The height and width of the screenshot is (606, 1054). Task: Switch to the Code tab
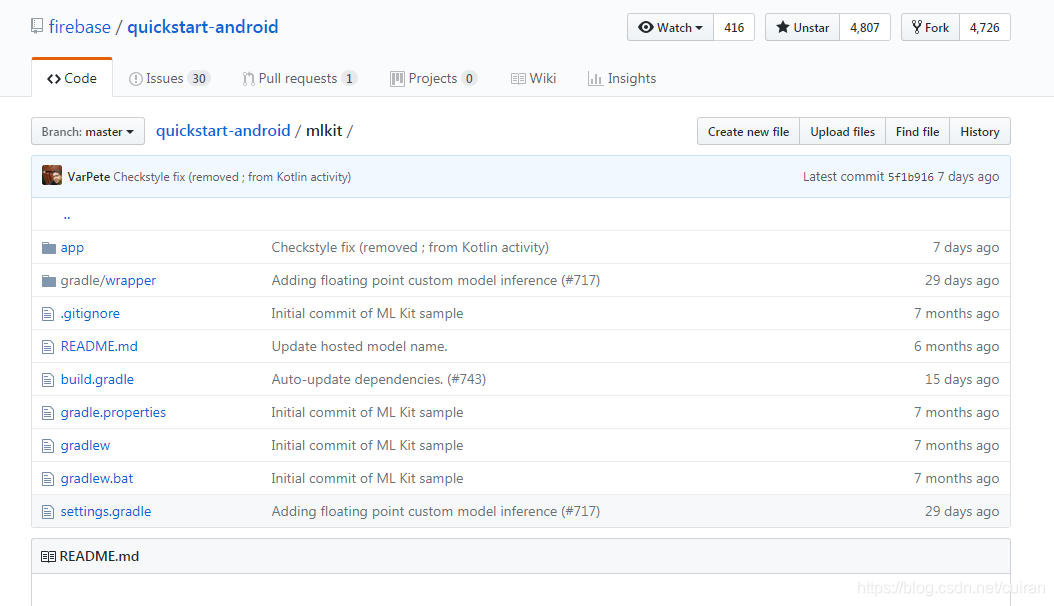tap(72, 78)
